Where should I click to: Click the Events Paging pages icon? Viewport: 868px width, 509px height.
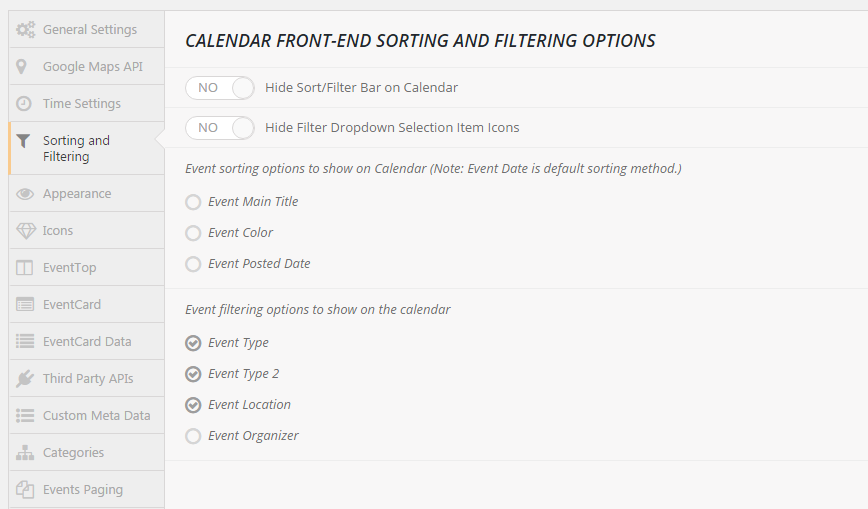click(25, 490)
